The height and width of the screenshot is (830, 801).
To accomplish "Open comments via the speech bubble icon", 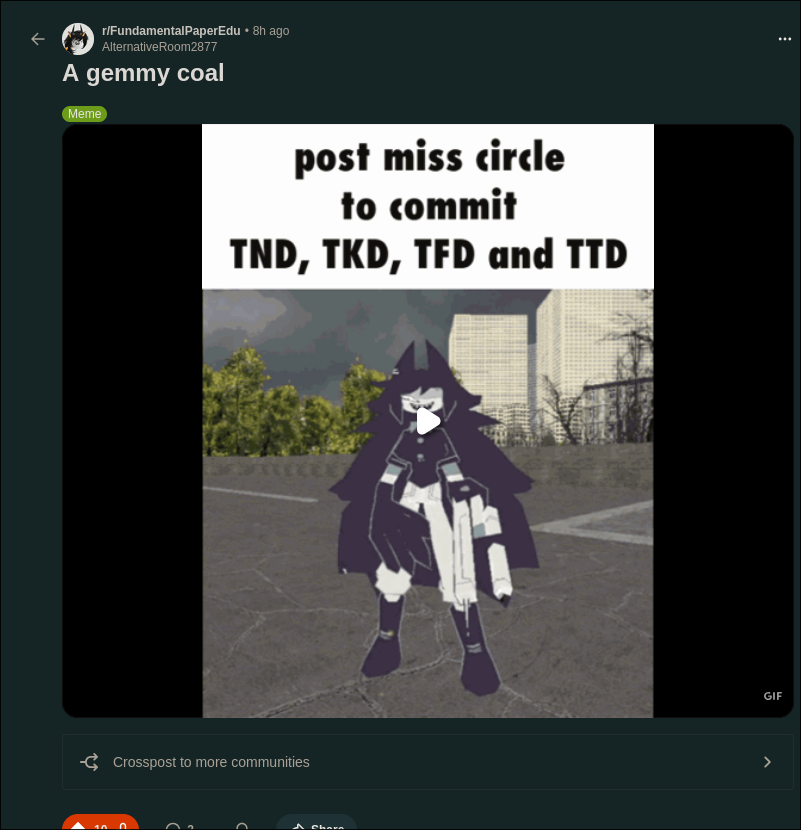I will (173, 827).
